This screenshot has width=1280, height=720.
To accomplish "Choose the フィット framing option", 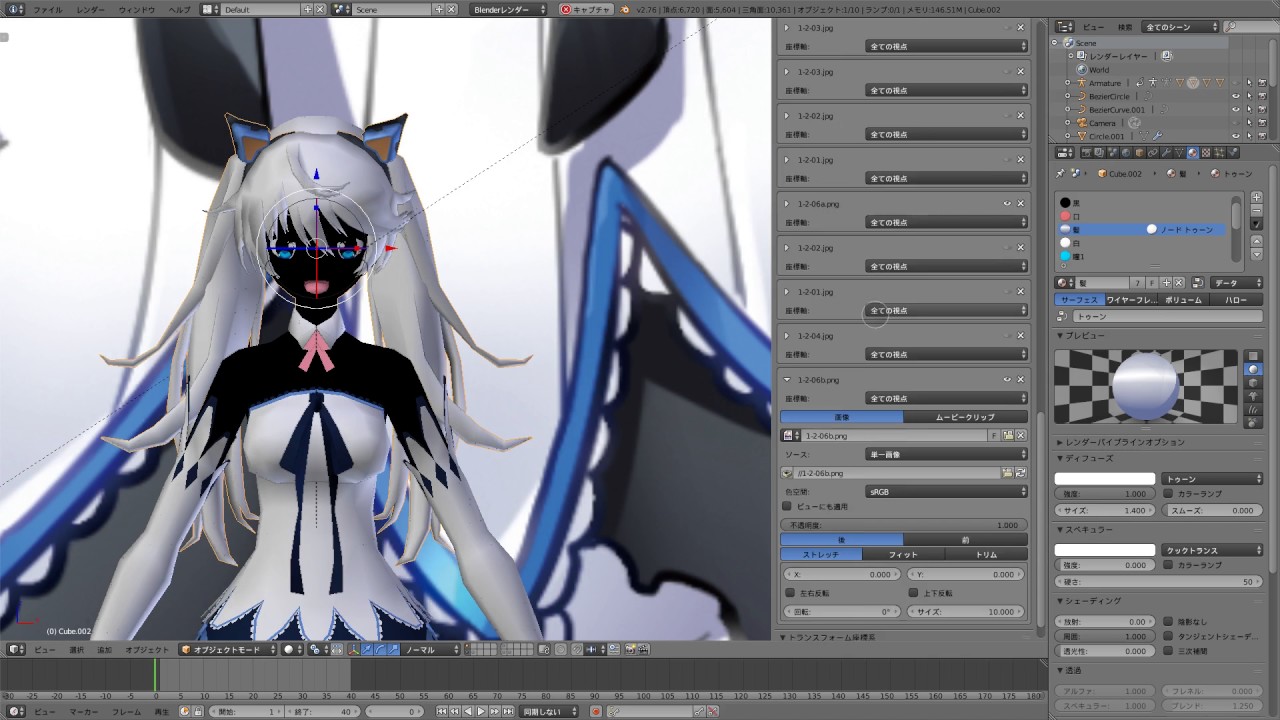I will point(903,554).
